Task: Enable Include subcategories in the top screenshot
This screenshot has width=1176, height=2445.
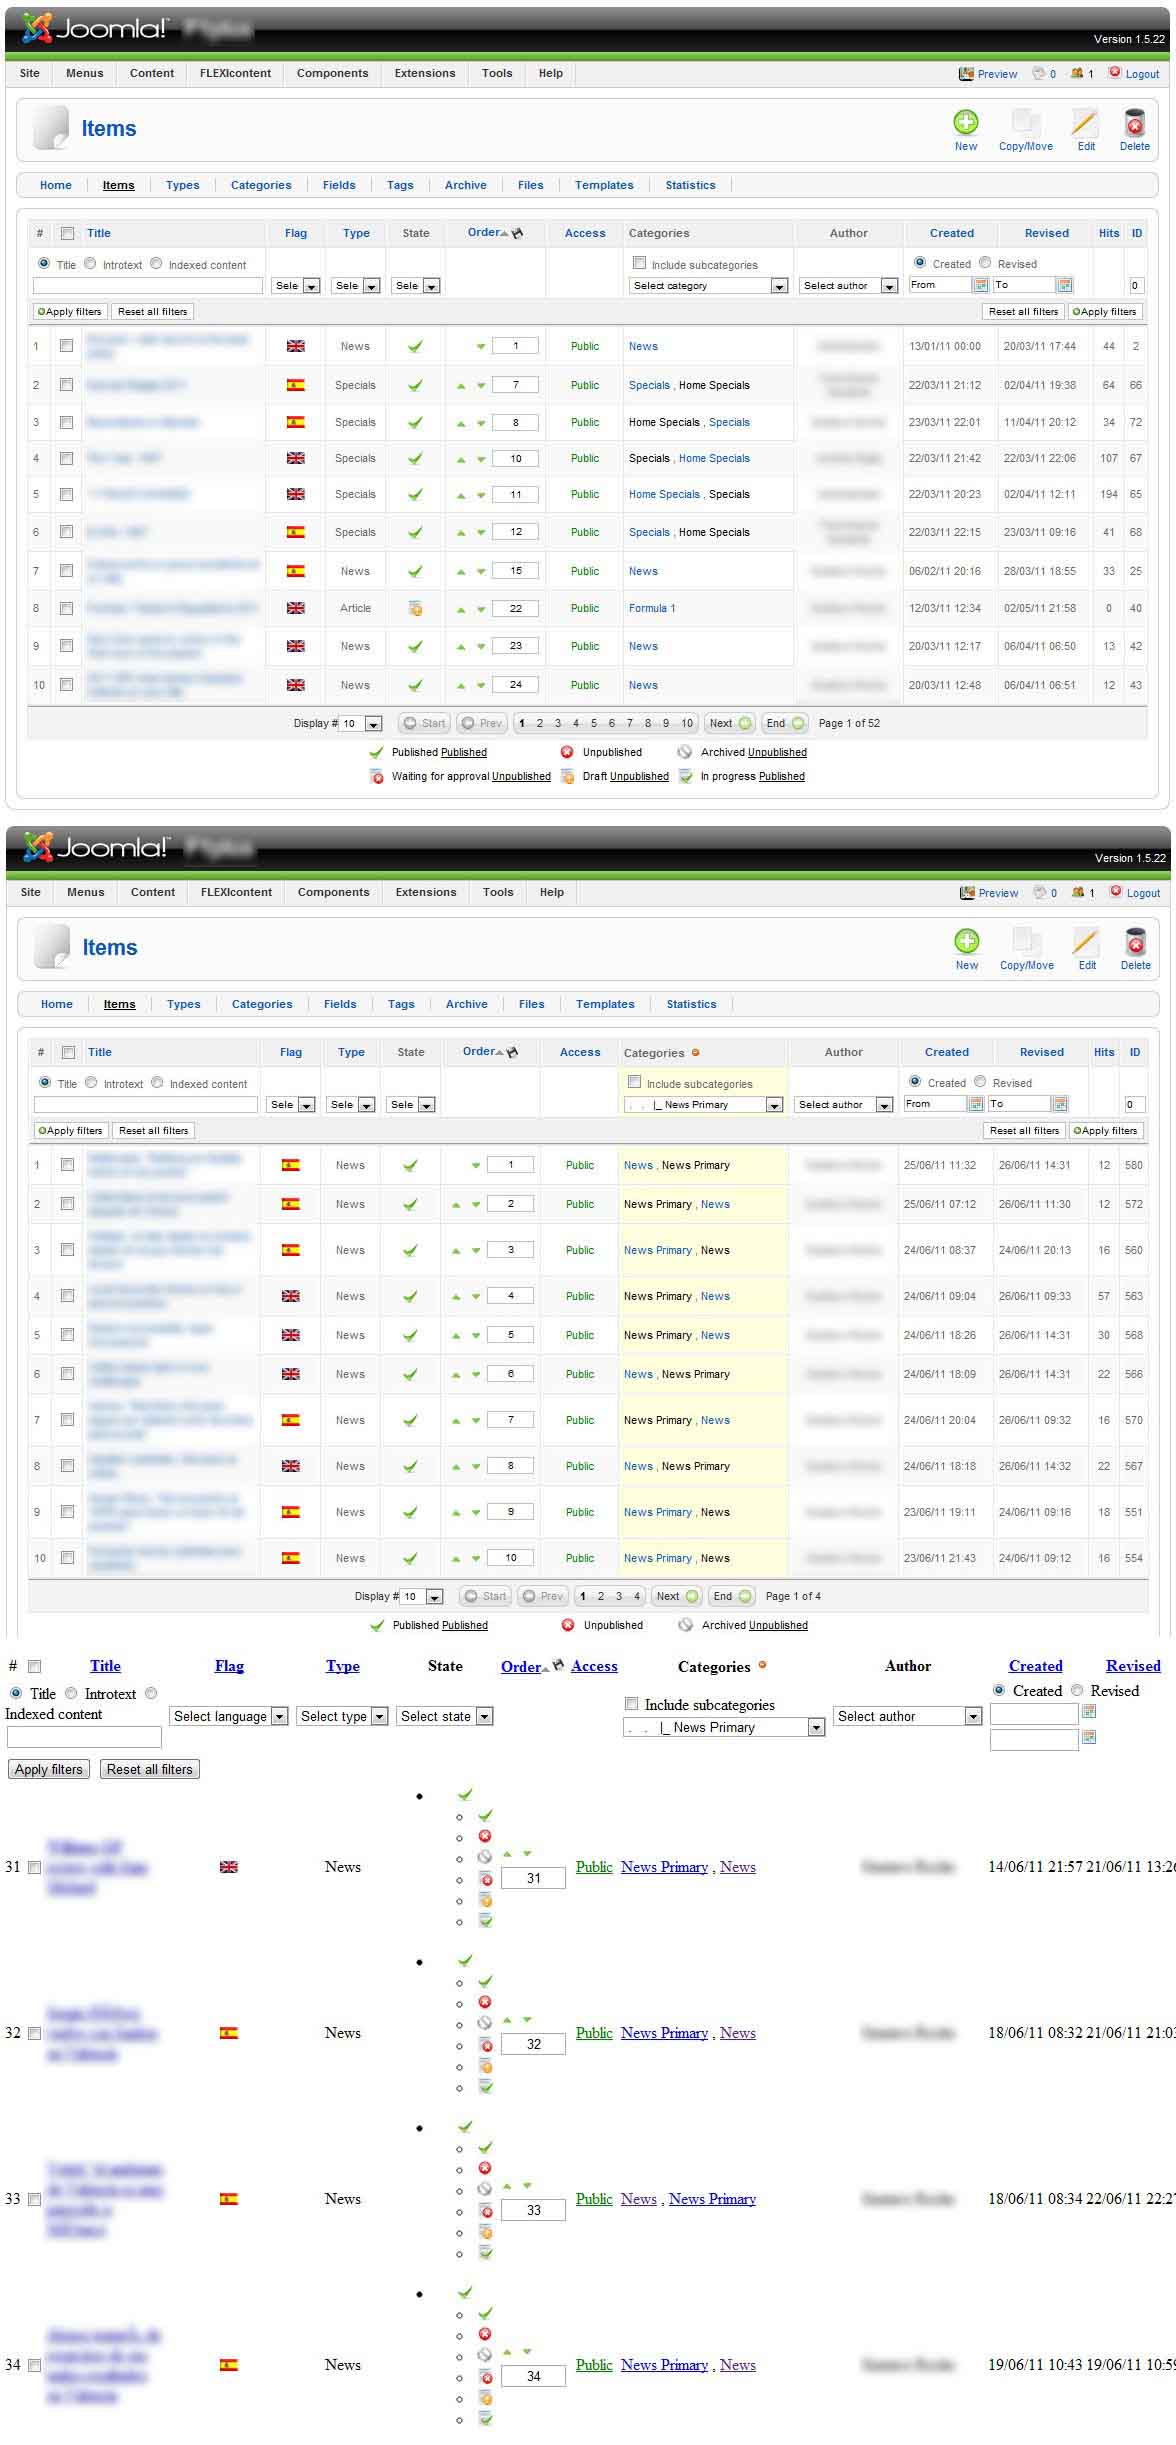Action: (639, 263)
